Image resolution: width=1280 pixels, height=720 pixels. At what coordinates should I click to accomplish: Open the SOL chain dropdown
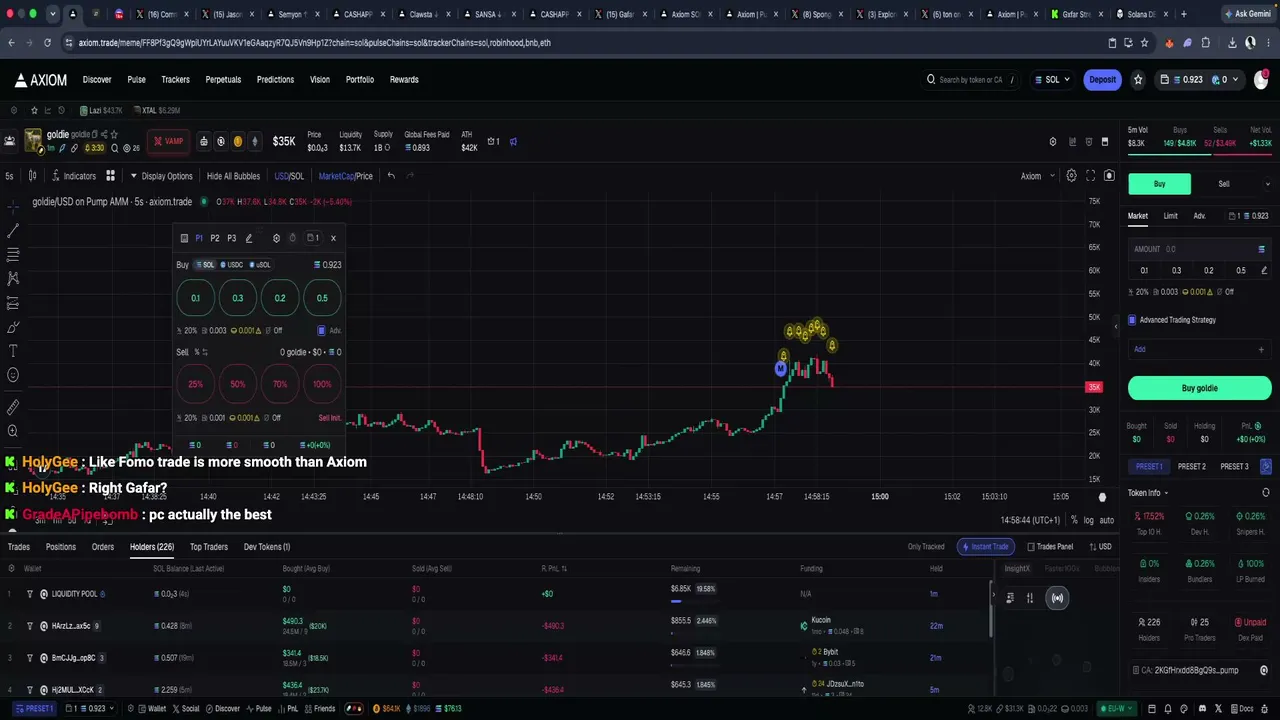(1052, 80)
